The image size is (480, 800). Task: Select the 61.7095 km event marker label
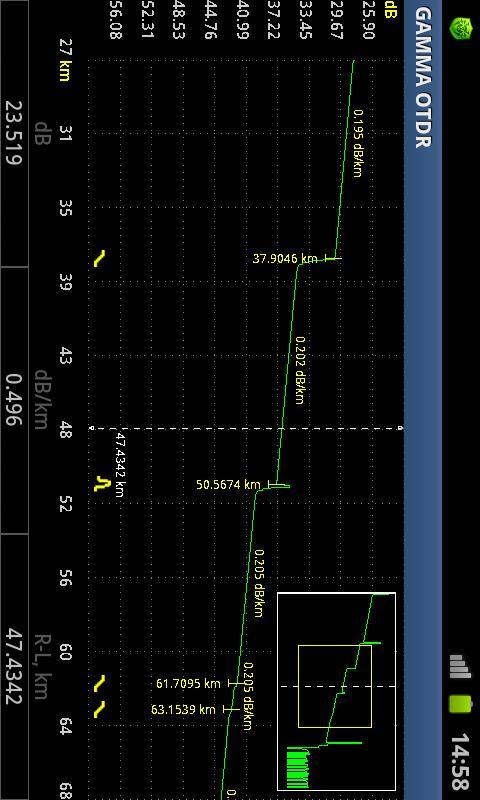coord(188,683)
